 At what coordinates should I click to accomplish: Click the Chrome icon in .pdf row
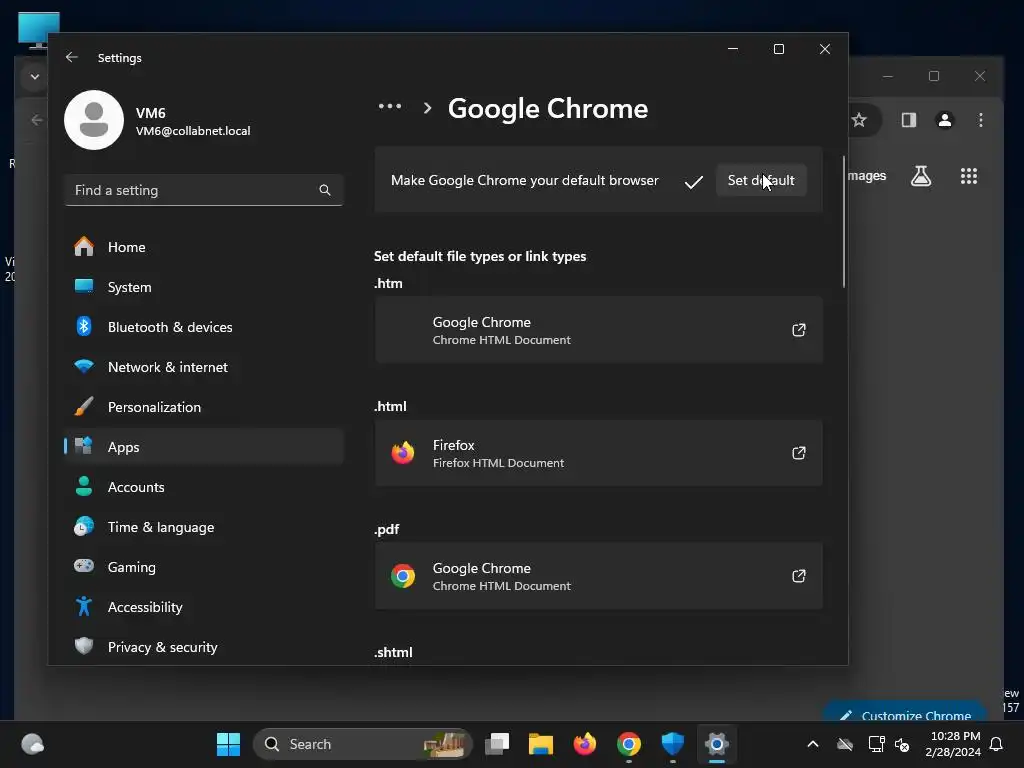coord(403,576)
